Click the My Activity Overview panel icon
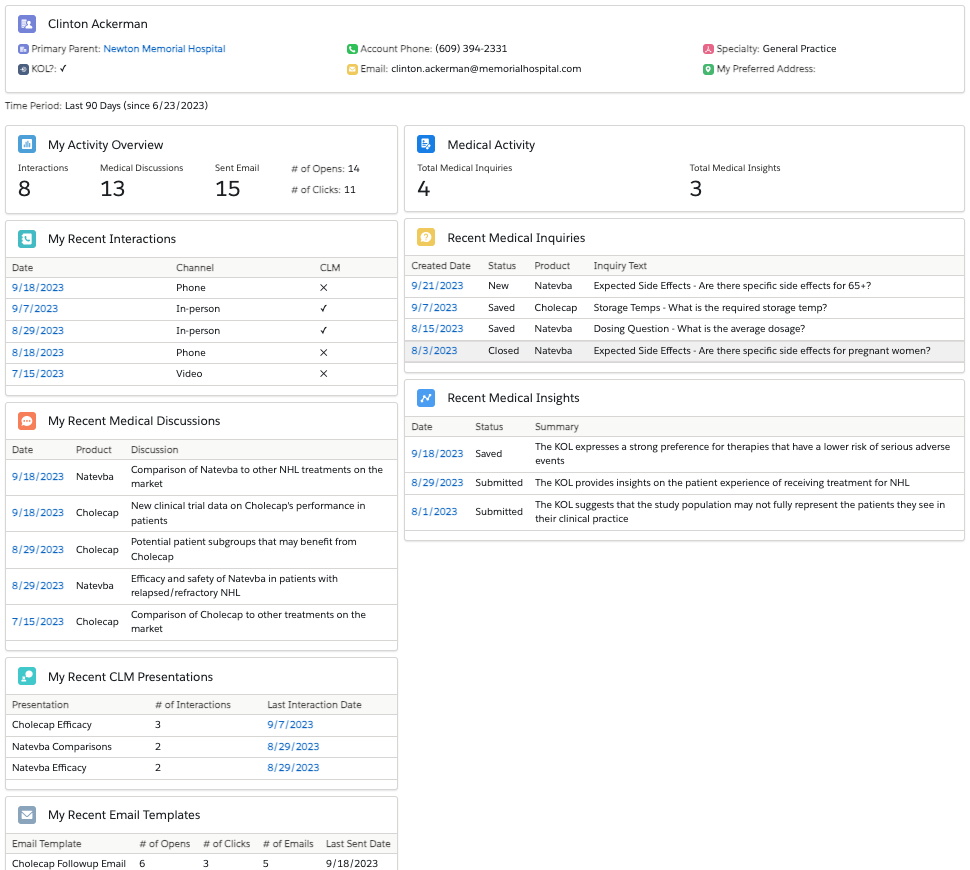The image size is (970, 870). [27, 145]
